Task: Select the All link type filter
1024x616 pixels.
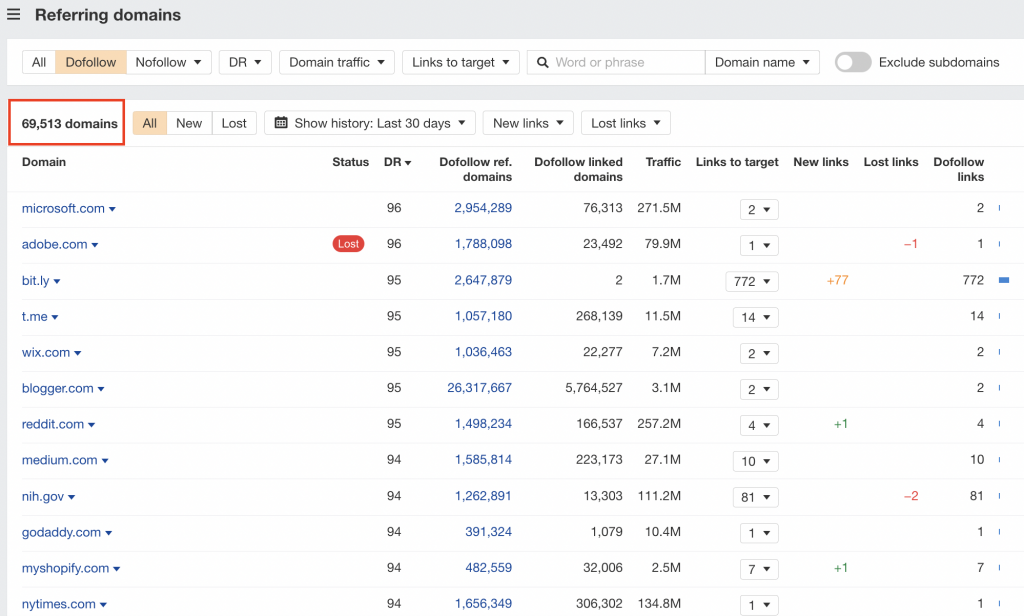Action: (39, 62)
